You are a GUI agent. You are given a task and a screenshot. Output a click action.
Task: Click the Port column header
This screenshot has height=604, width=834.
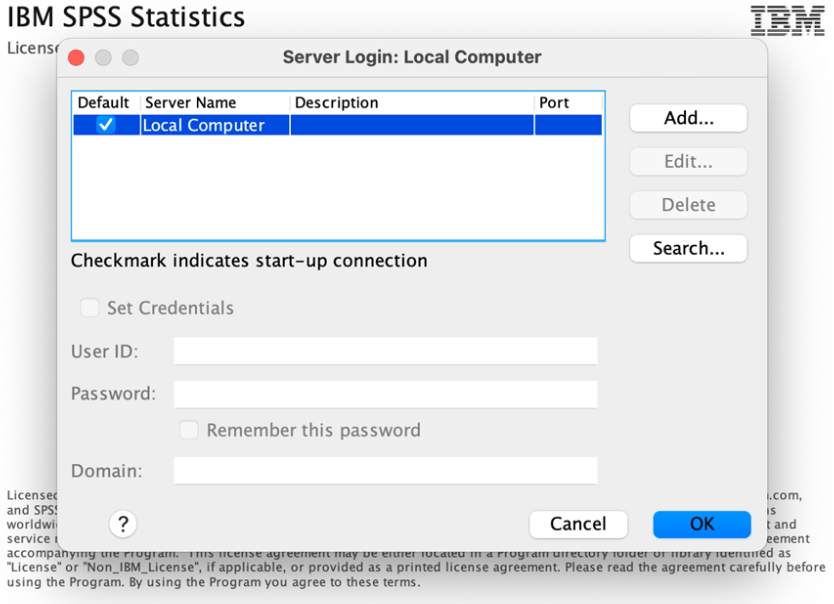556,102
